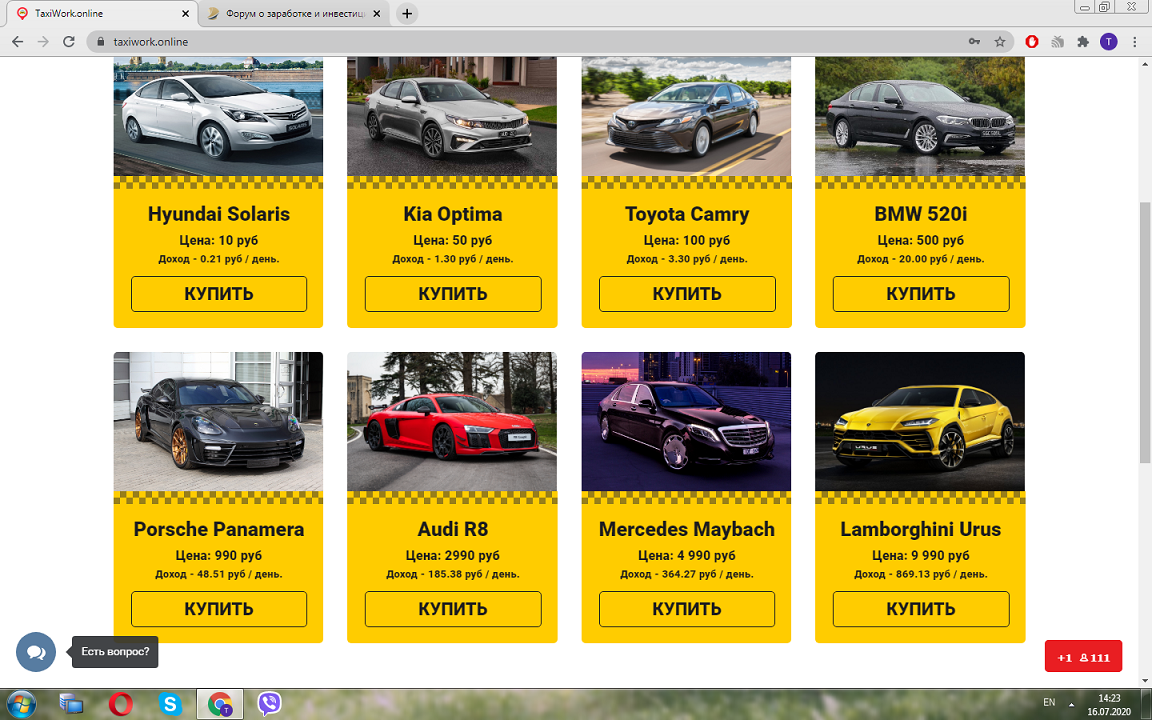Open Viber from the taskbar

point(270,704)
